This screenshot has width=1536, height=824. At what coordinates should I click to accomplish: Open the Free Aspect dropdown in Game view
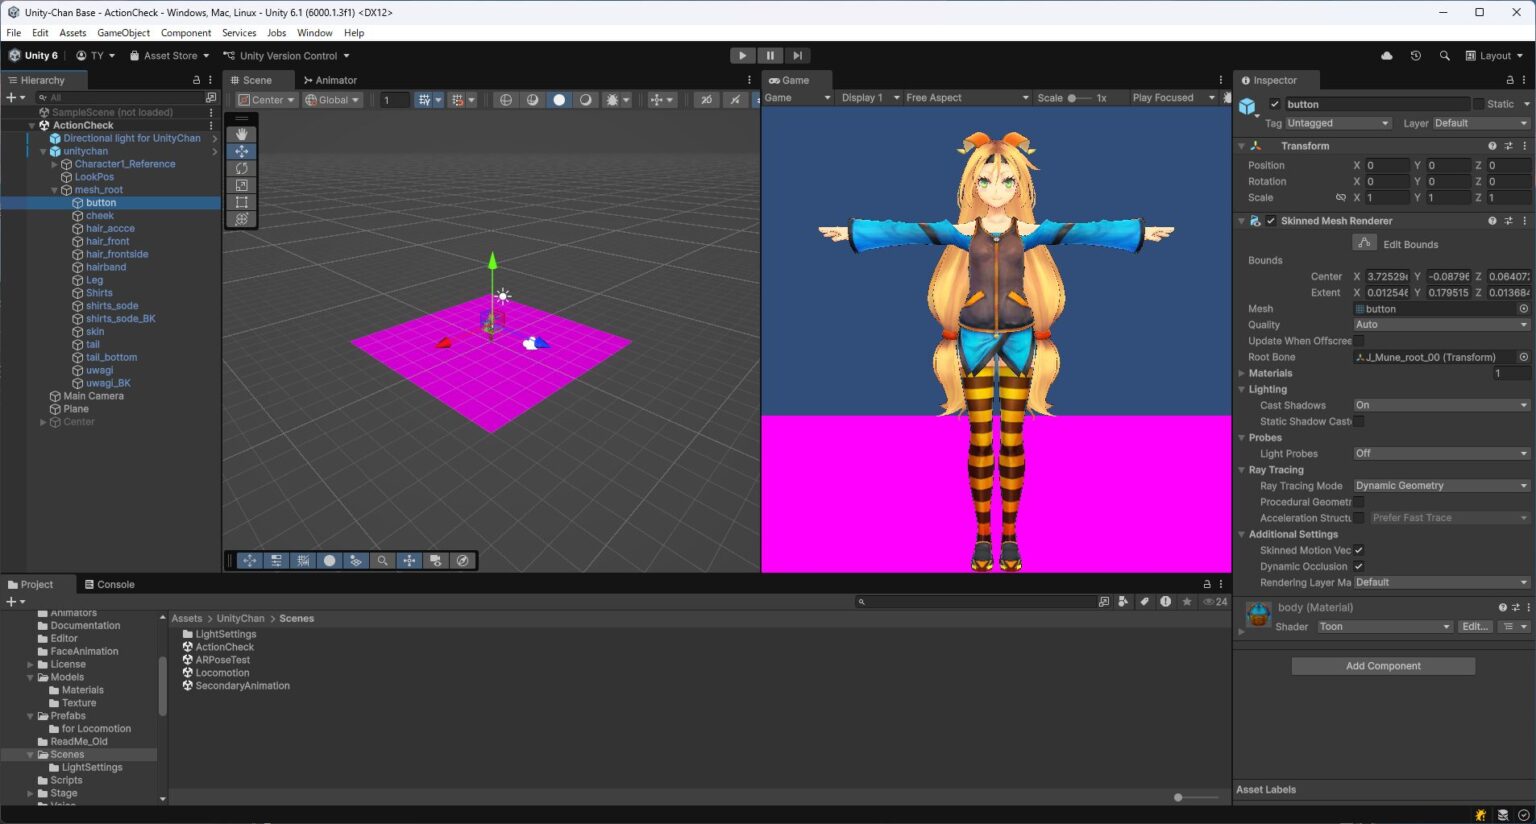coord(965,97)
